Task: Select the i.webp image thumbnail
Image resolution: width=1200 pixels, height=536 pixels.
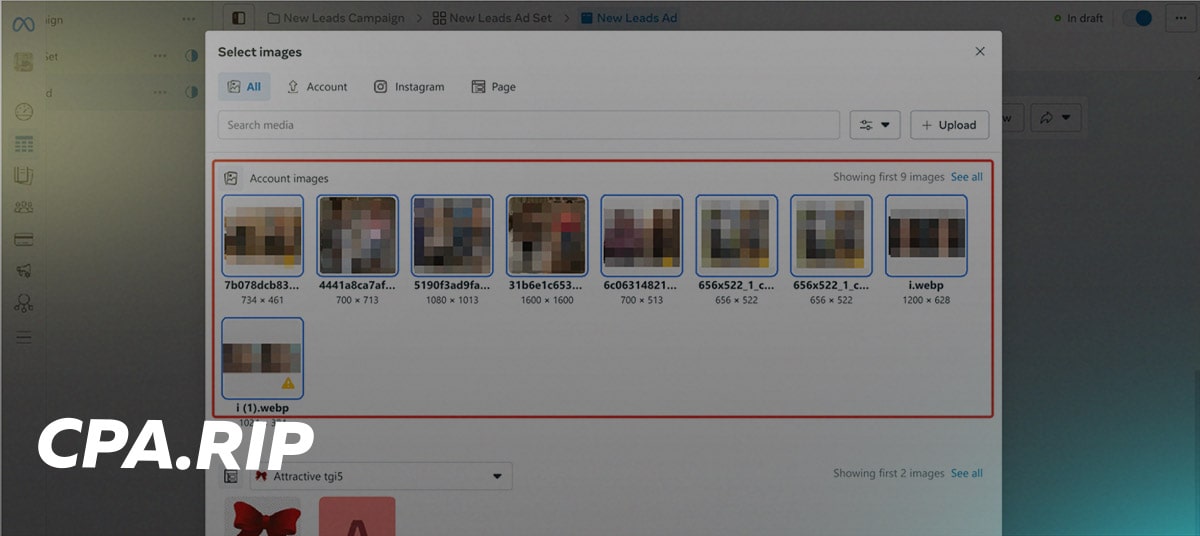Action: point(926,235)
